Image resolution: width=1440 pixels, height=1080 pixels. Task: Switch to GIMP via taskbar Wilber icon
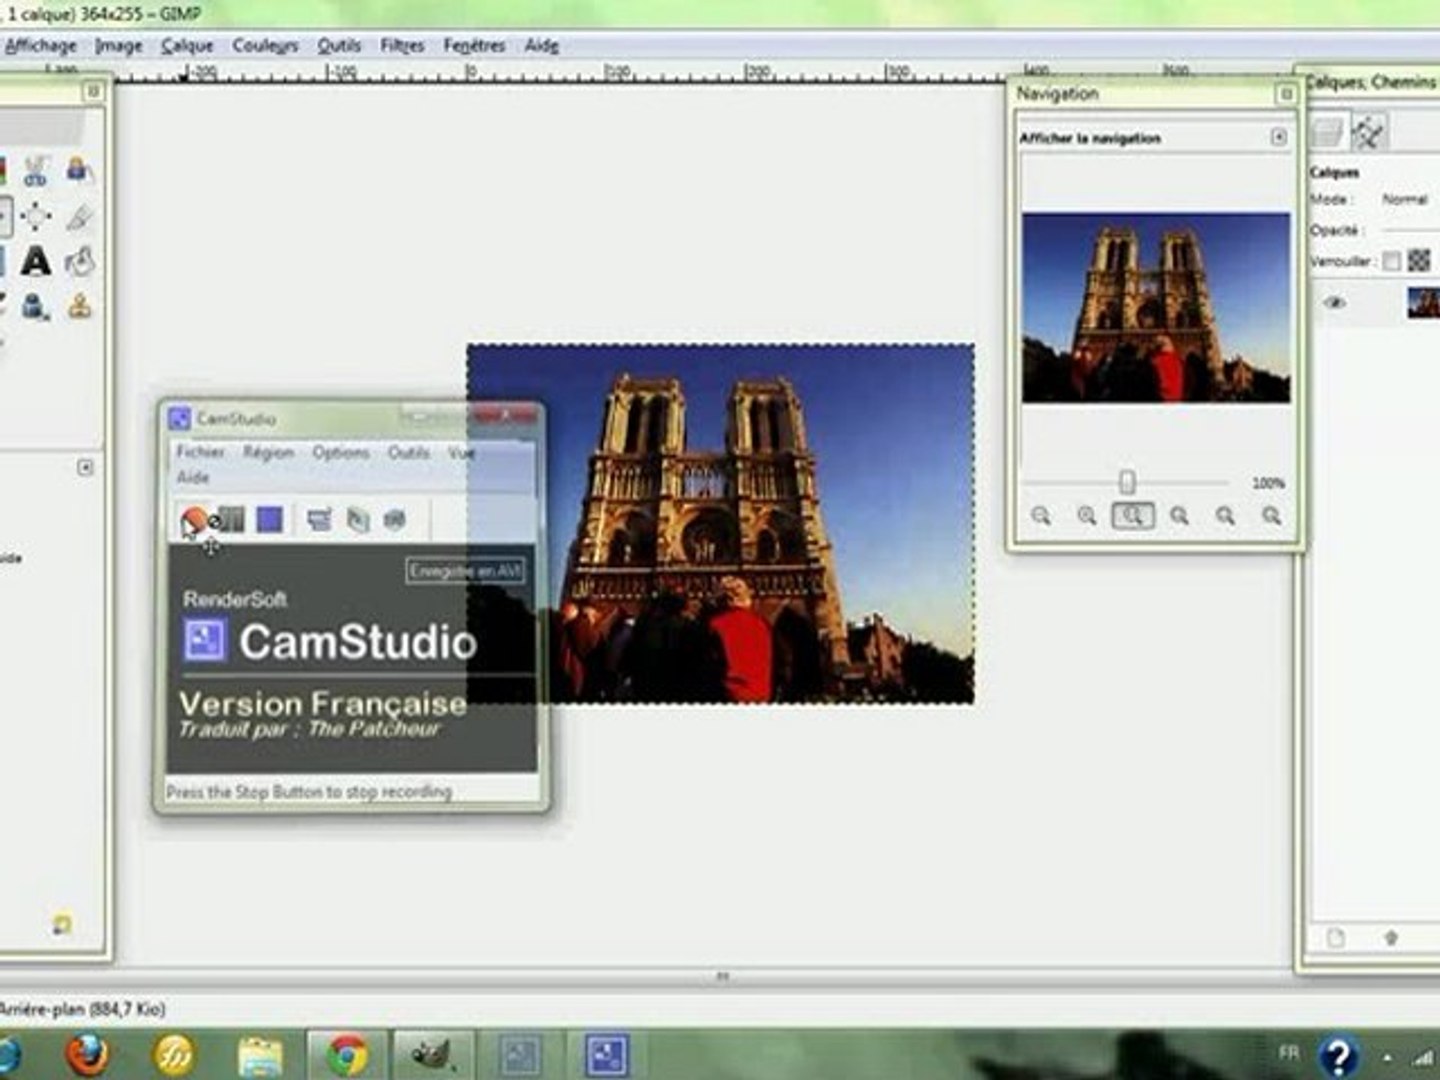[x=433, y=1055]
